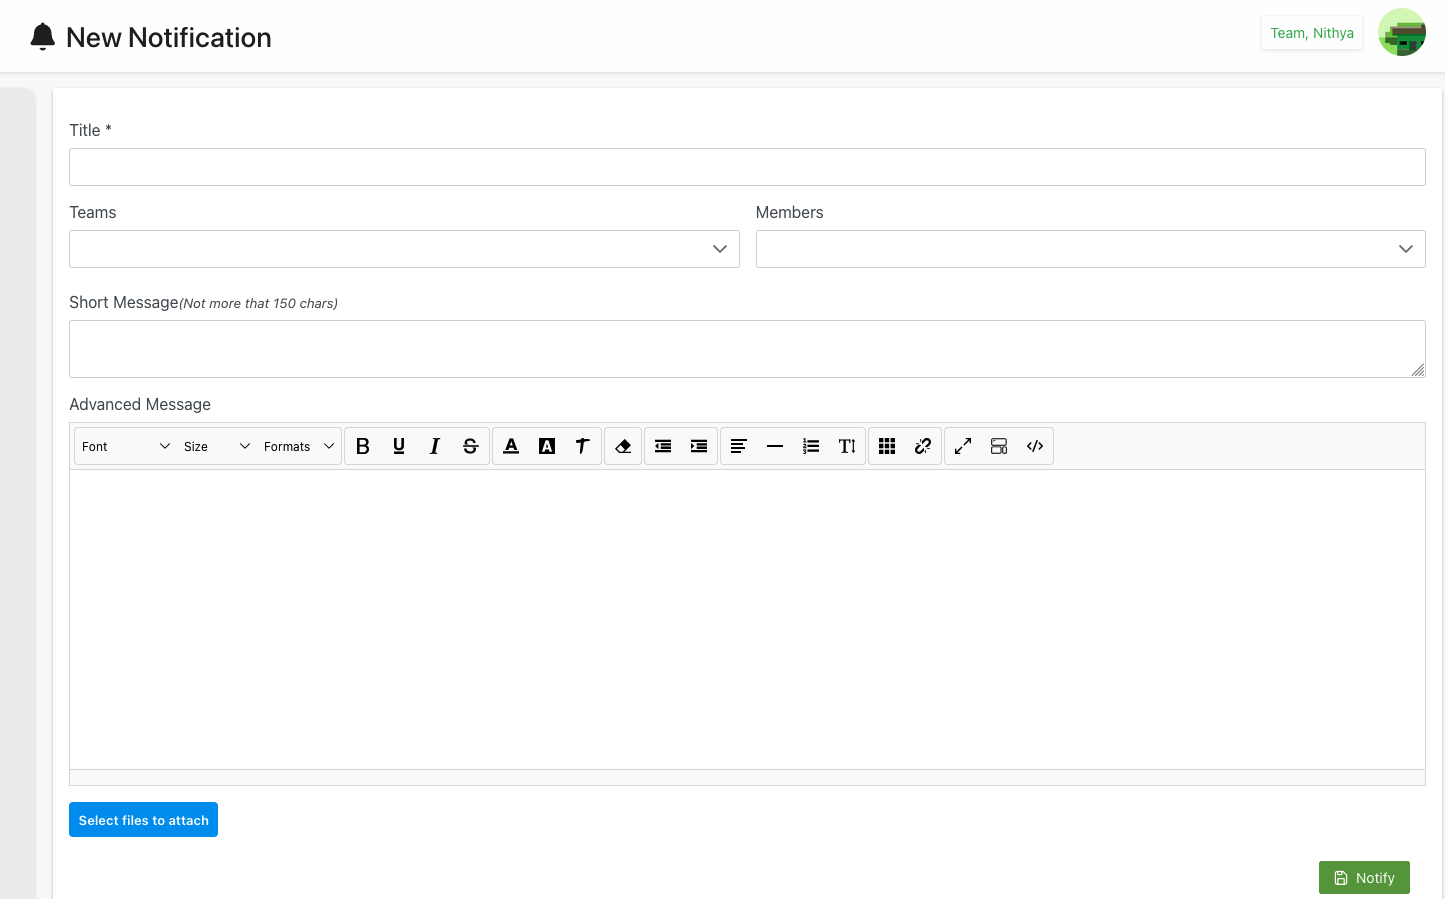Apply strikethrough formatting
The width and height of the screenshot is (1445, 899).
pos(471,446)
